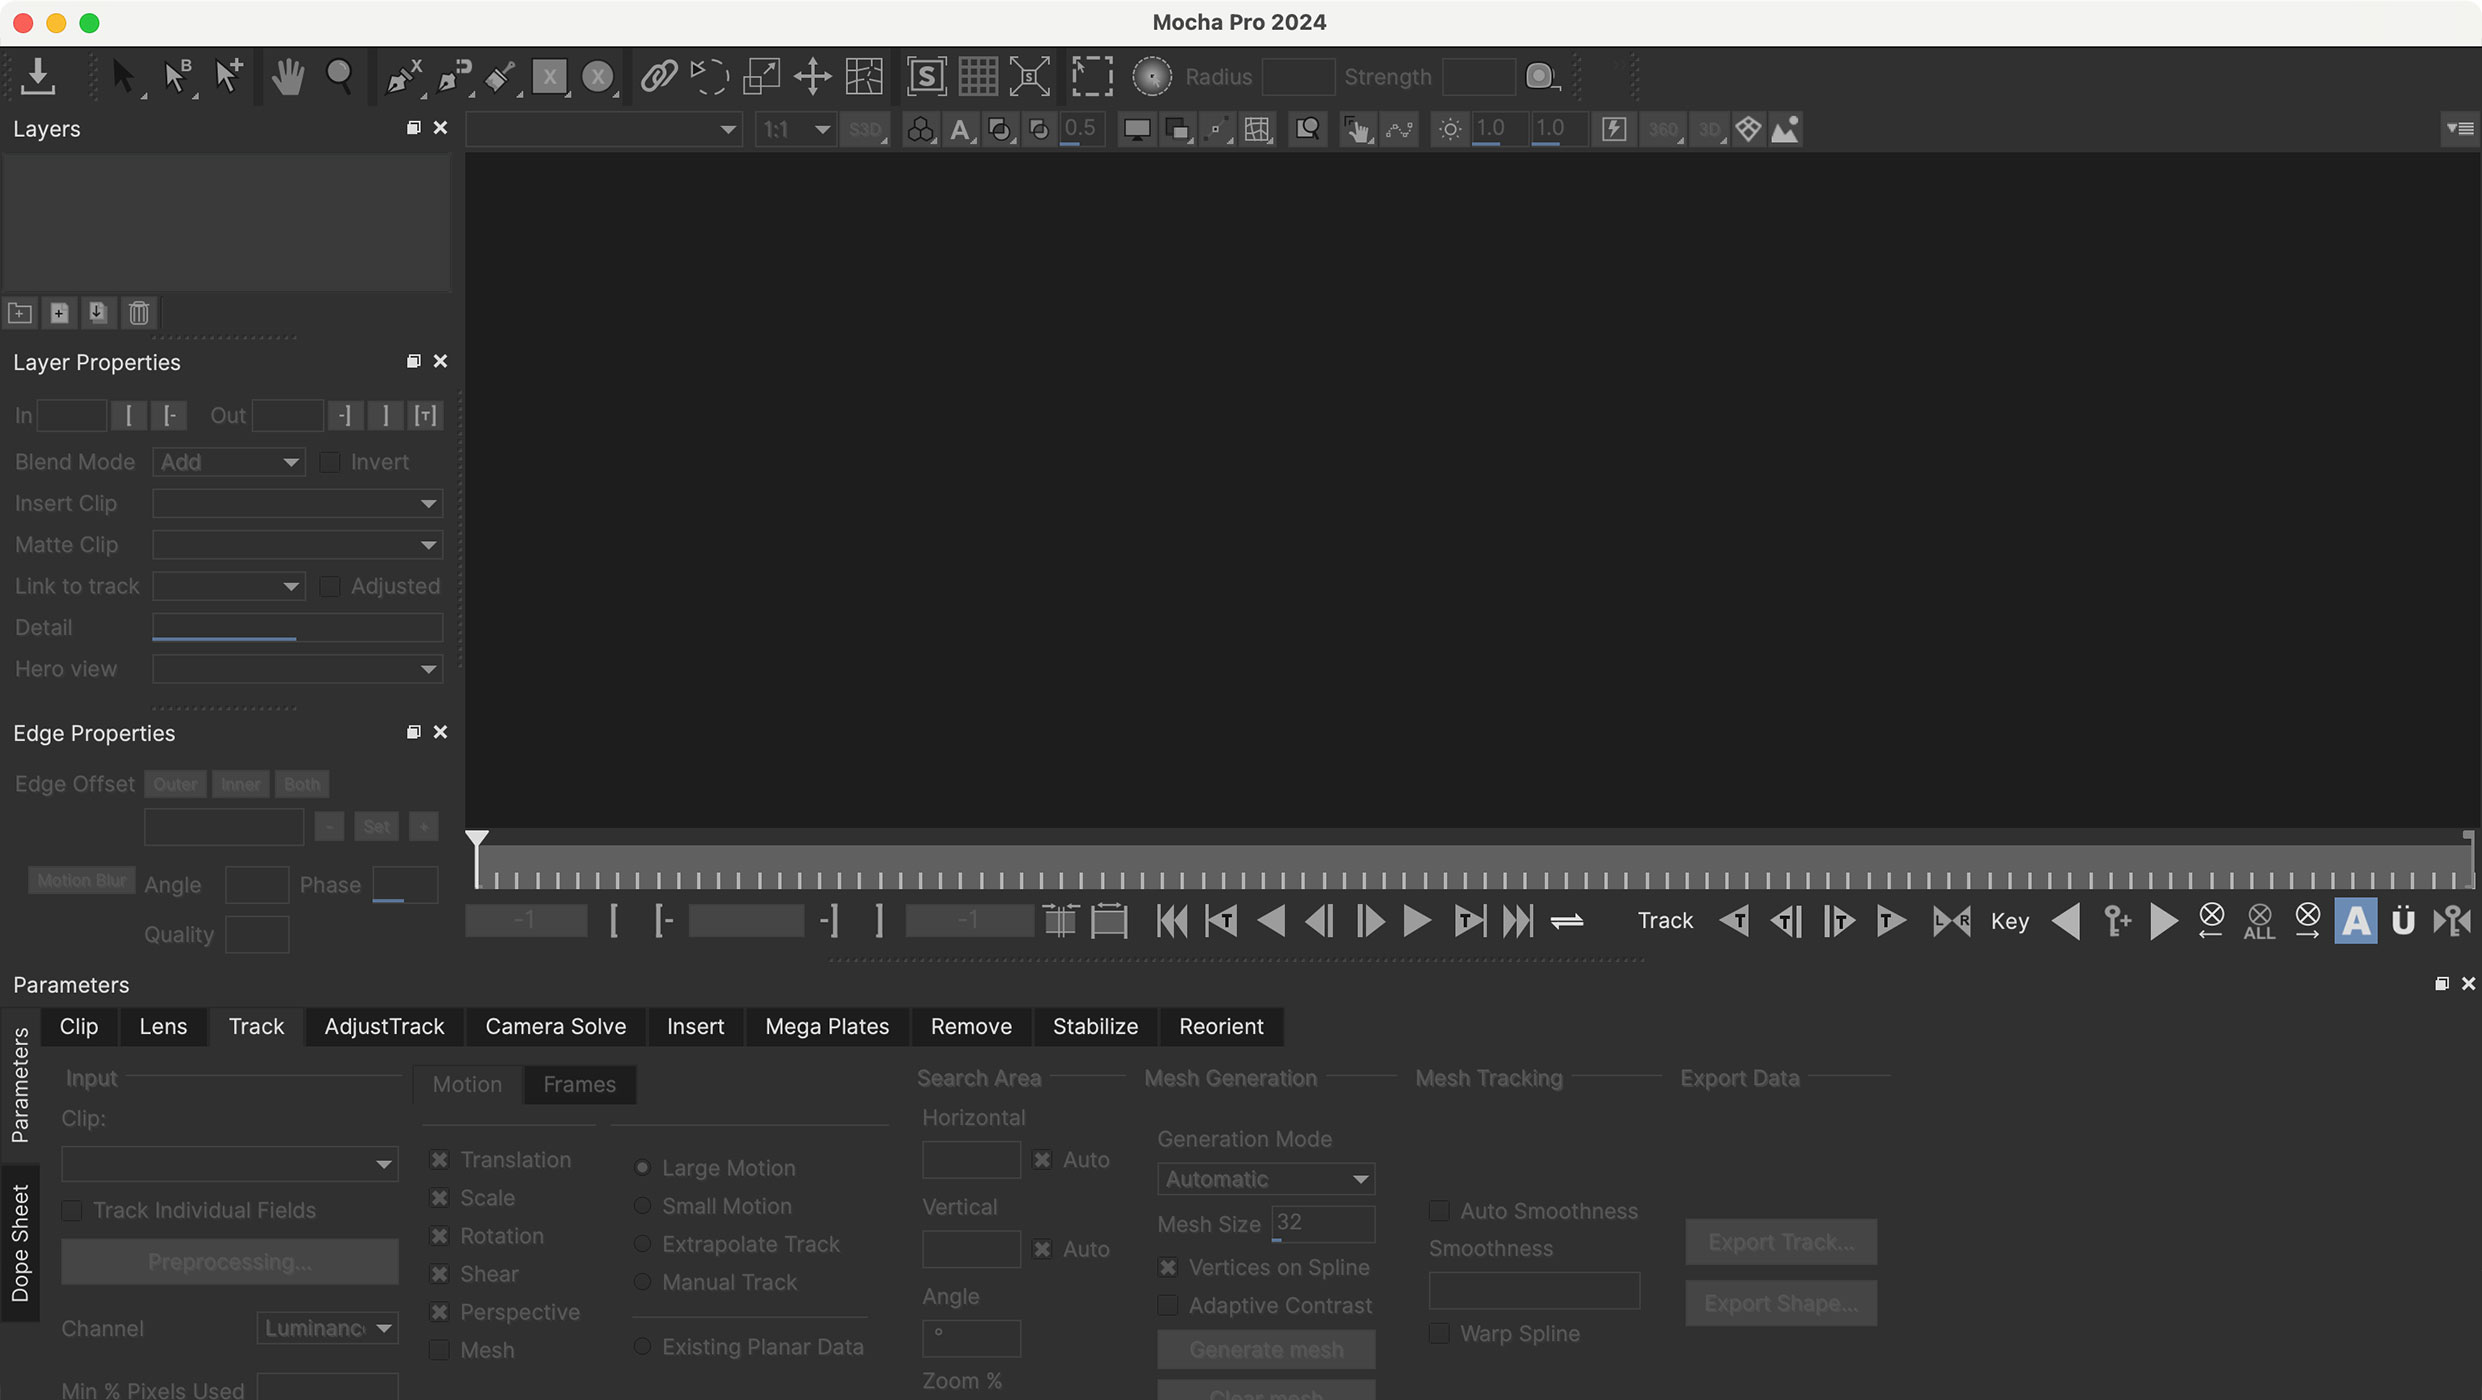
Task: Select the Zoom magnifier tool
Action: (x=340, y=76)
